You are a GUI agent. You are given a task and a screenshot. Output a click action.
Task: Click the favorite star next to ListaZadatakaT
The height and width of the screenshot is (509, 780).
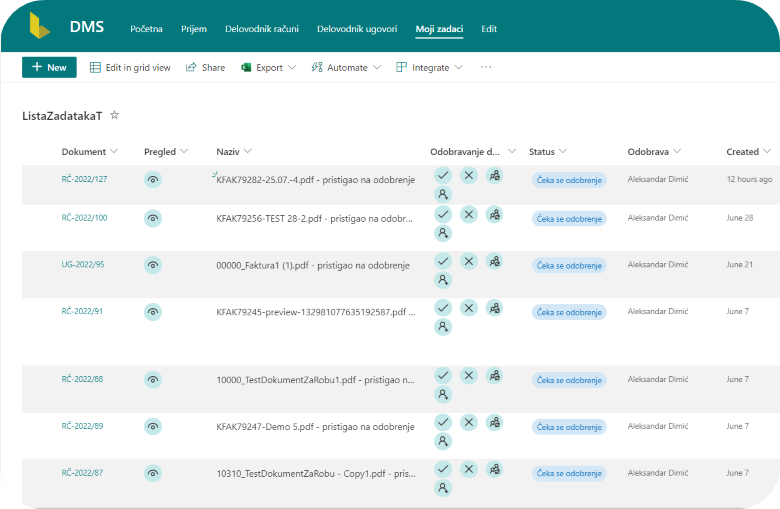click(x=115, y=116)
